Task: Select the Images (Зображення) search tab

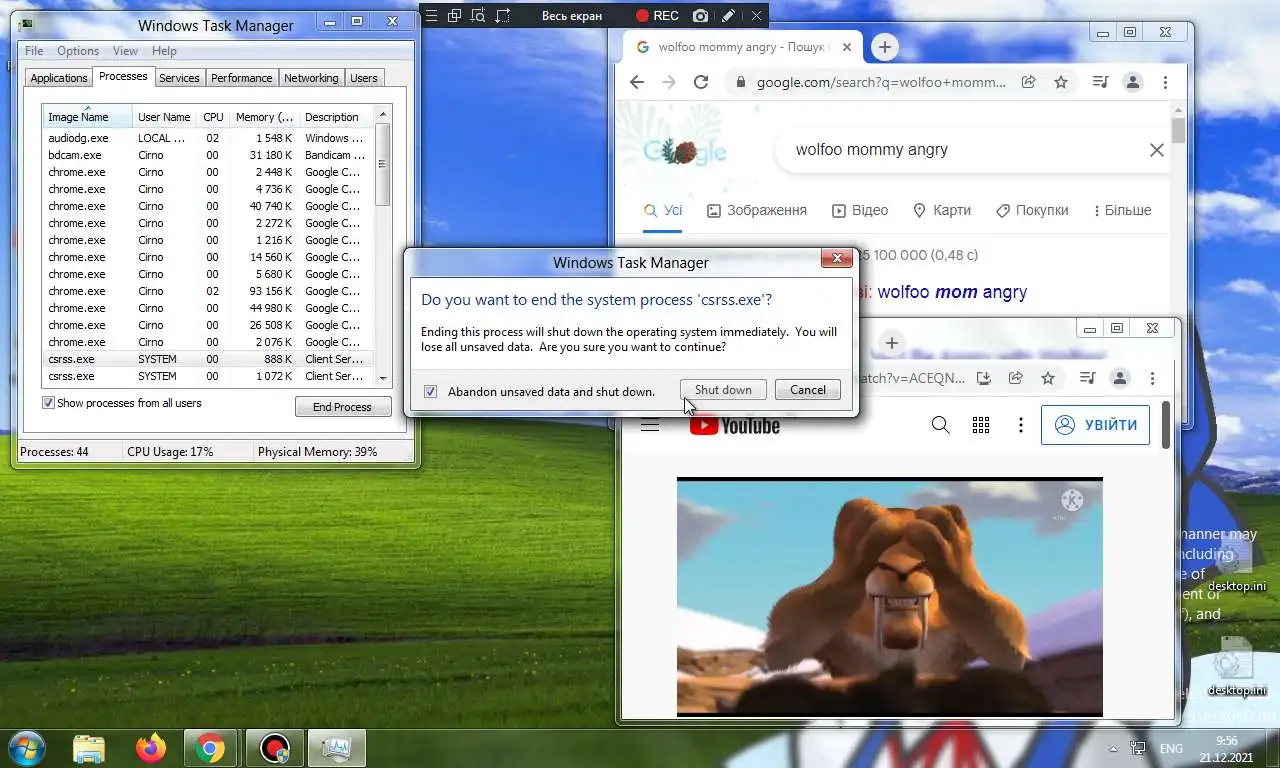Action: 756,210
